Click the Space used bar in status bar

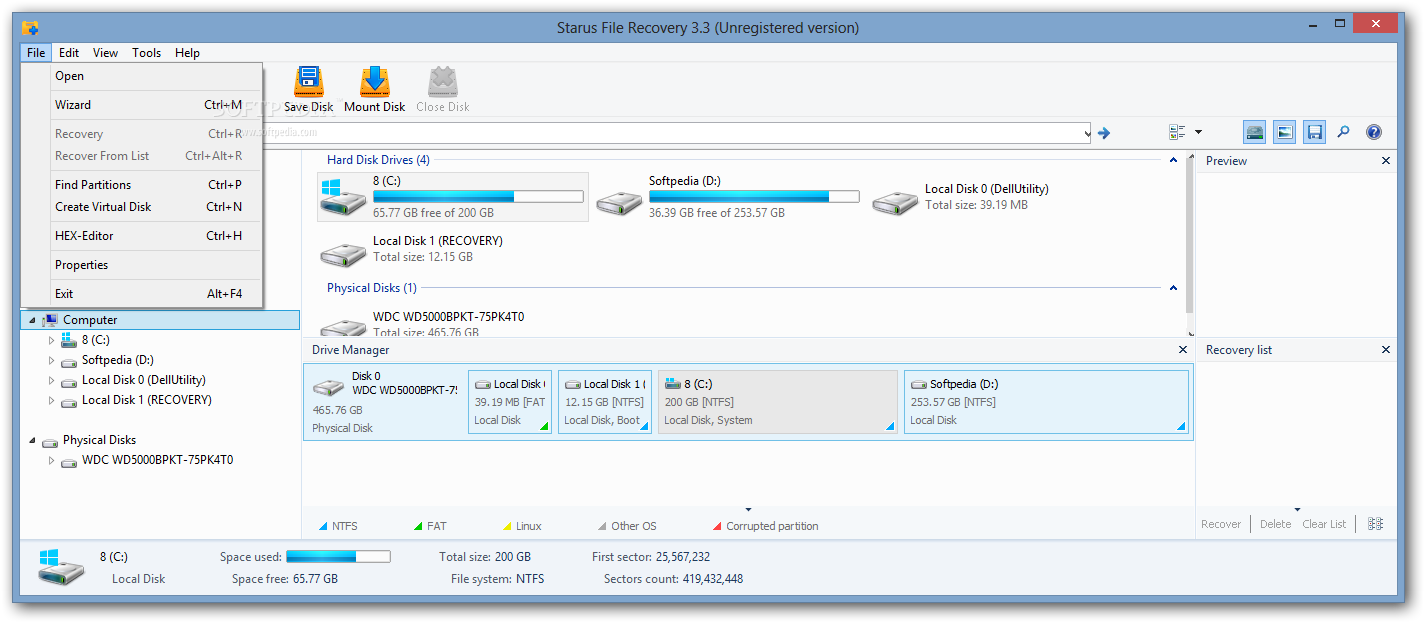coord(338,557)
